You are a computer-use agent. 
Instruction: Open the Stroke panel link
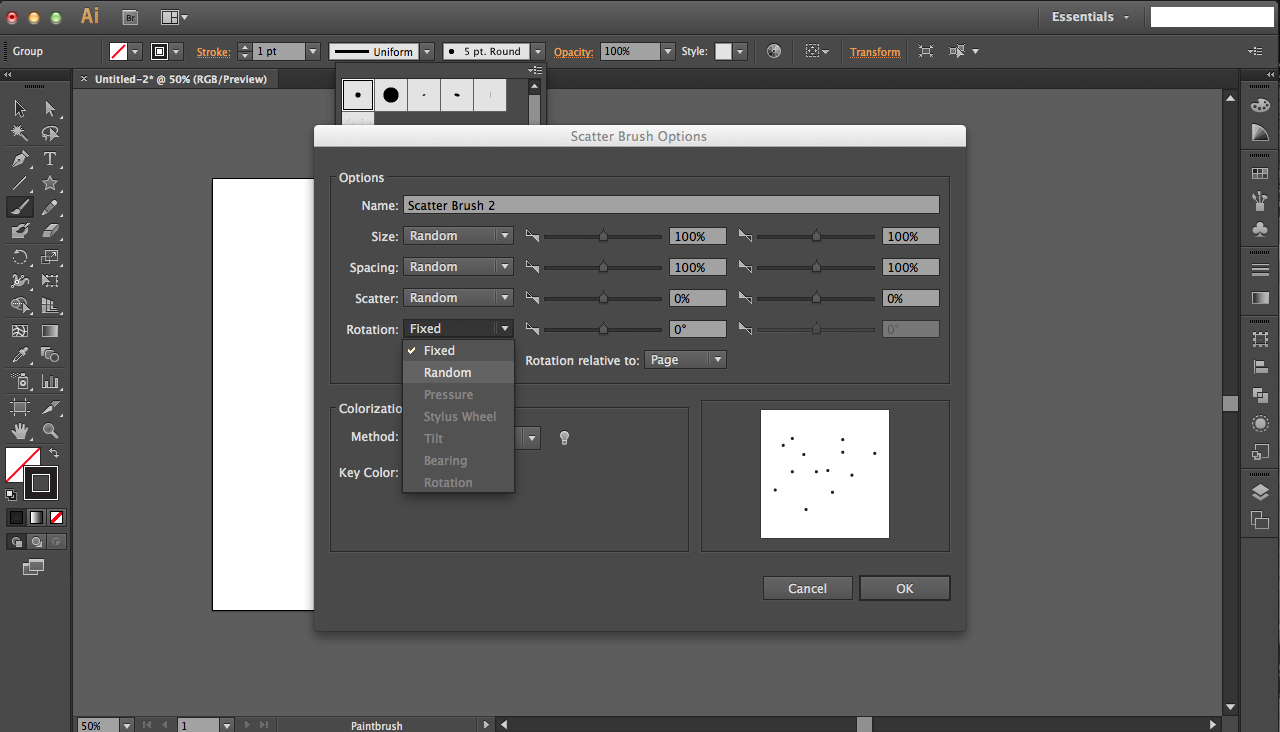point(213,52)
